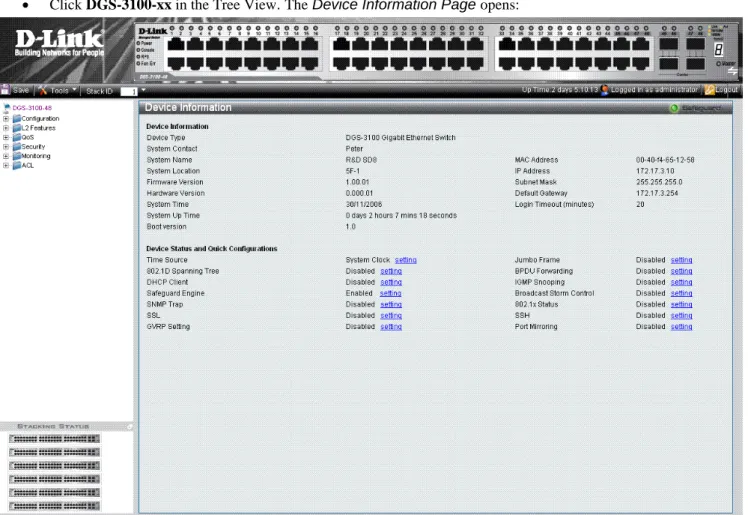Select DGS-3100-48 in the tree view
The width and height of the screenshot is (748, 515).
pyautogui.click(x=31, y=108)
